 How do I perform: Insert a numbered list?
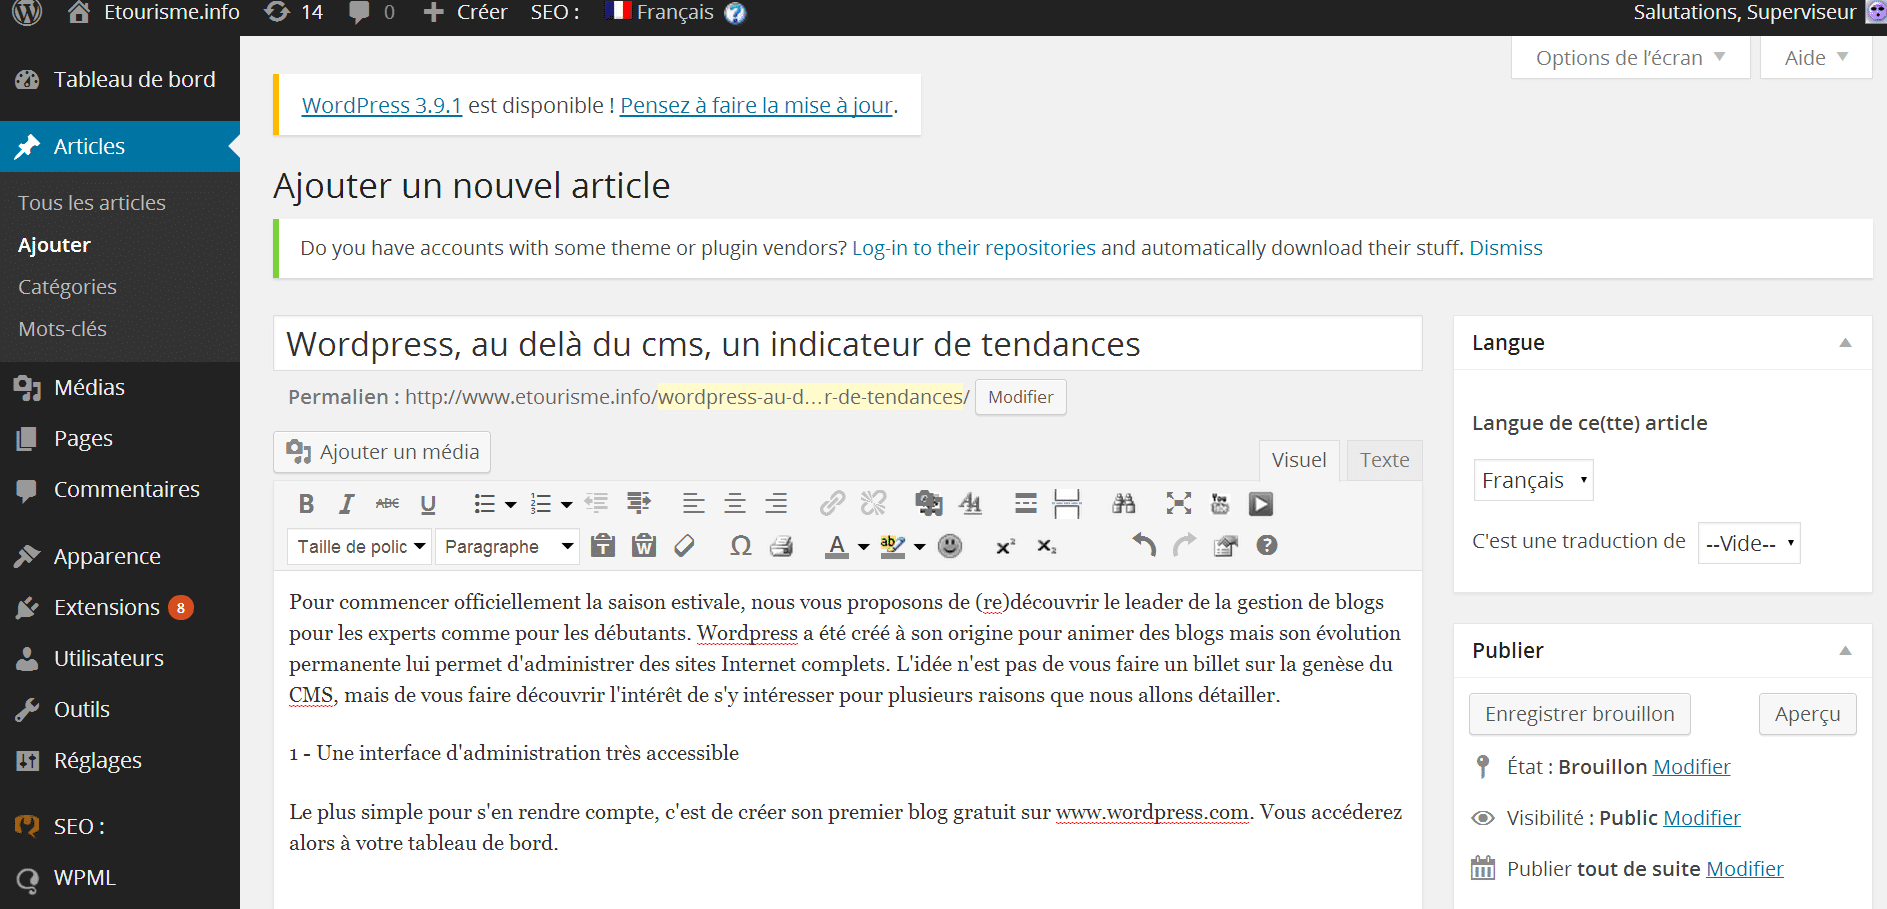(541, 504)
